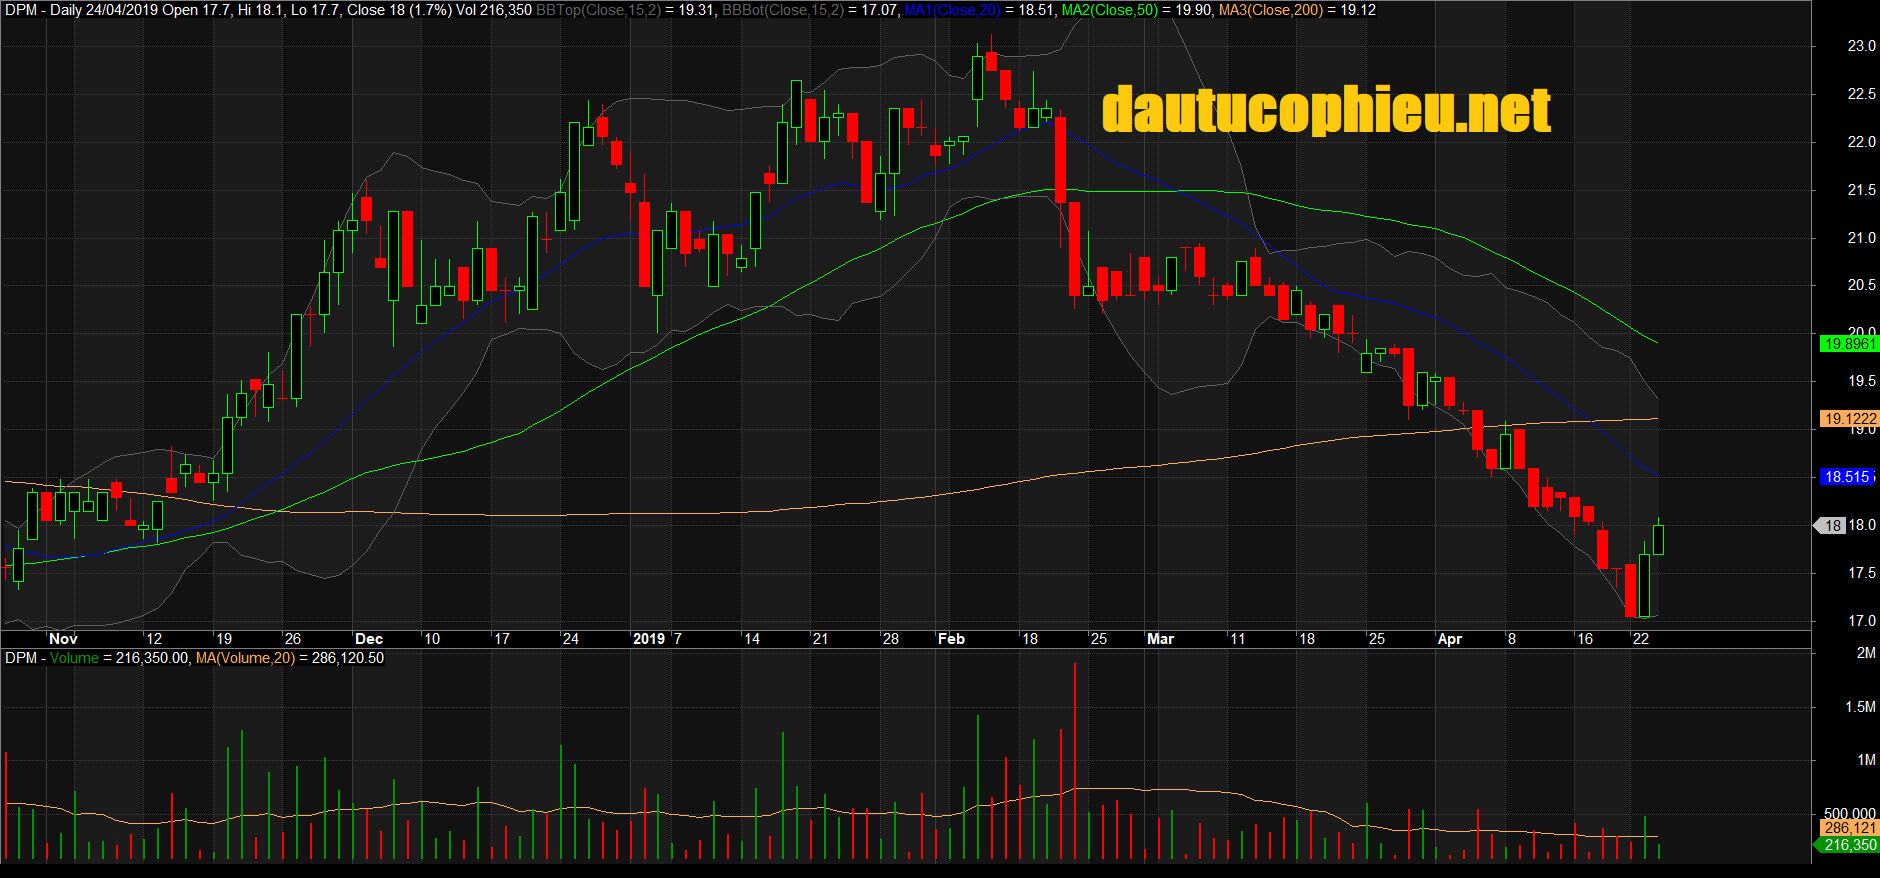Click the '28' date label before Feb

[890, 639]
